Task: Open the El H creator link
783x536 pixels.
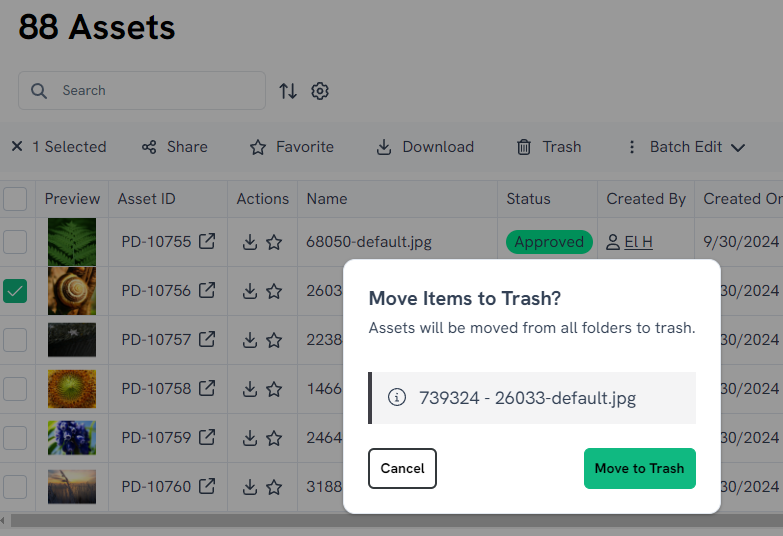Action: click(638, 242)
